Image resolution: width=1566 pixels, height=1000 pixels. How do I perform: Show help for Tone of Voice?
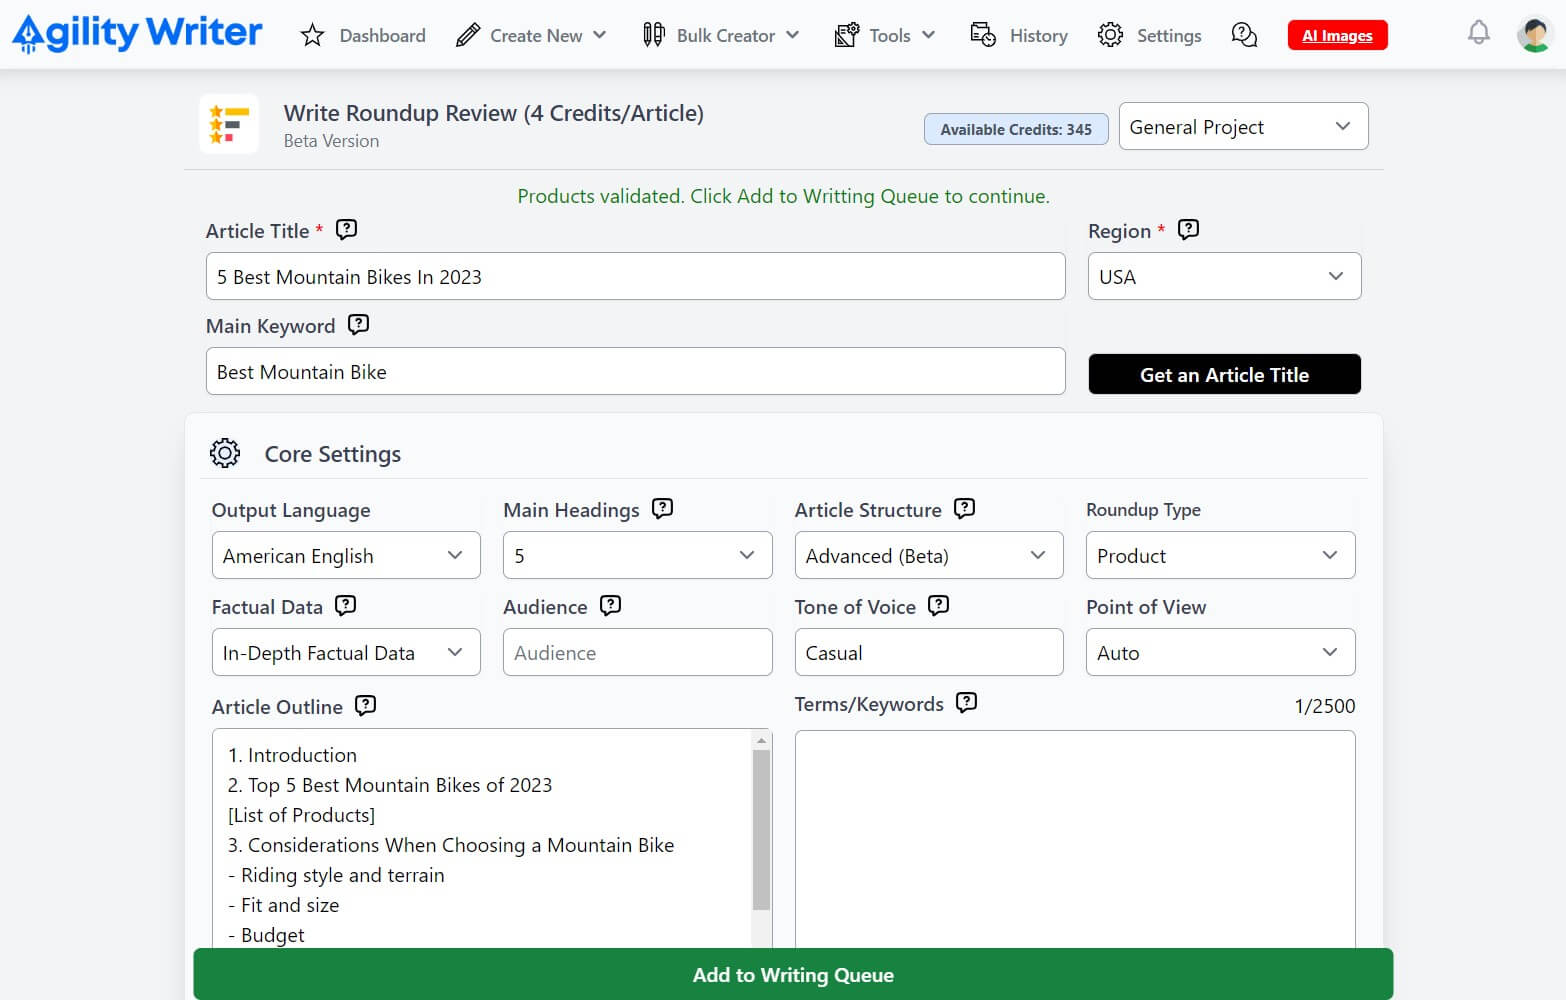click(x=938, y=606)
